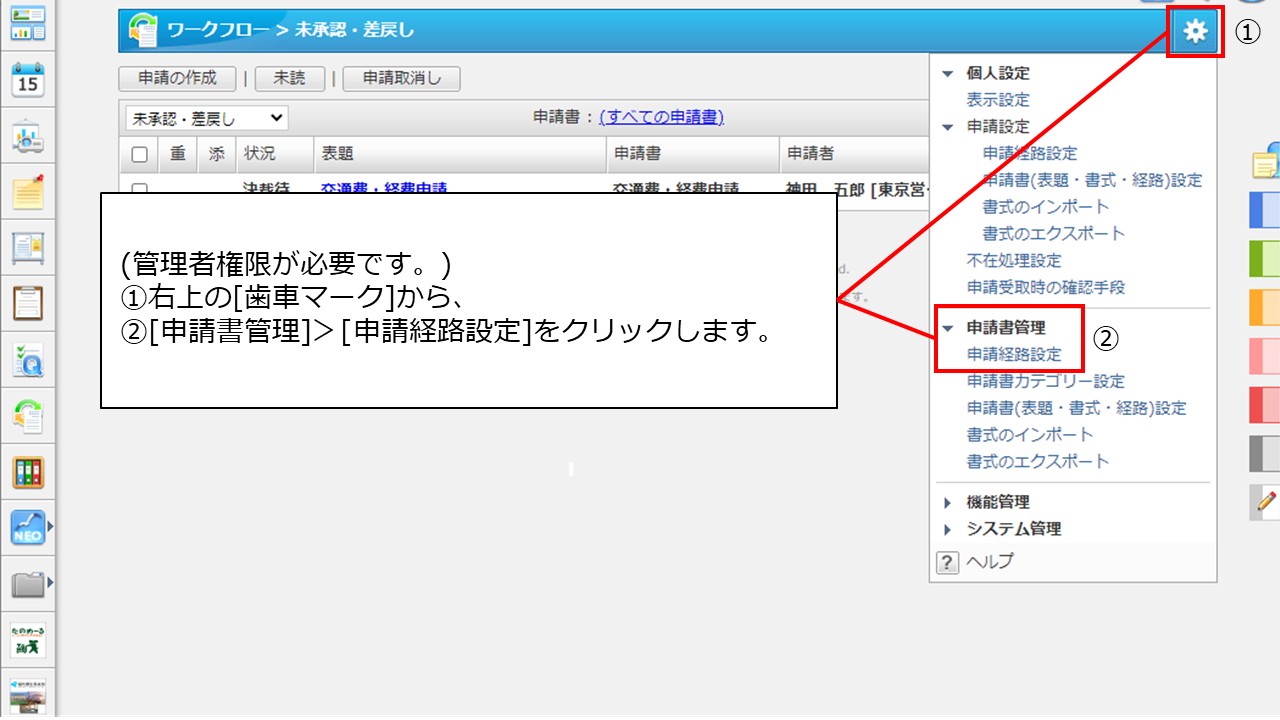Select 申請経路設定 under 申請書管理
Viewport: 1280px width, 720px height.
click(x=1013, y=354)
